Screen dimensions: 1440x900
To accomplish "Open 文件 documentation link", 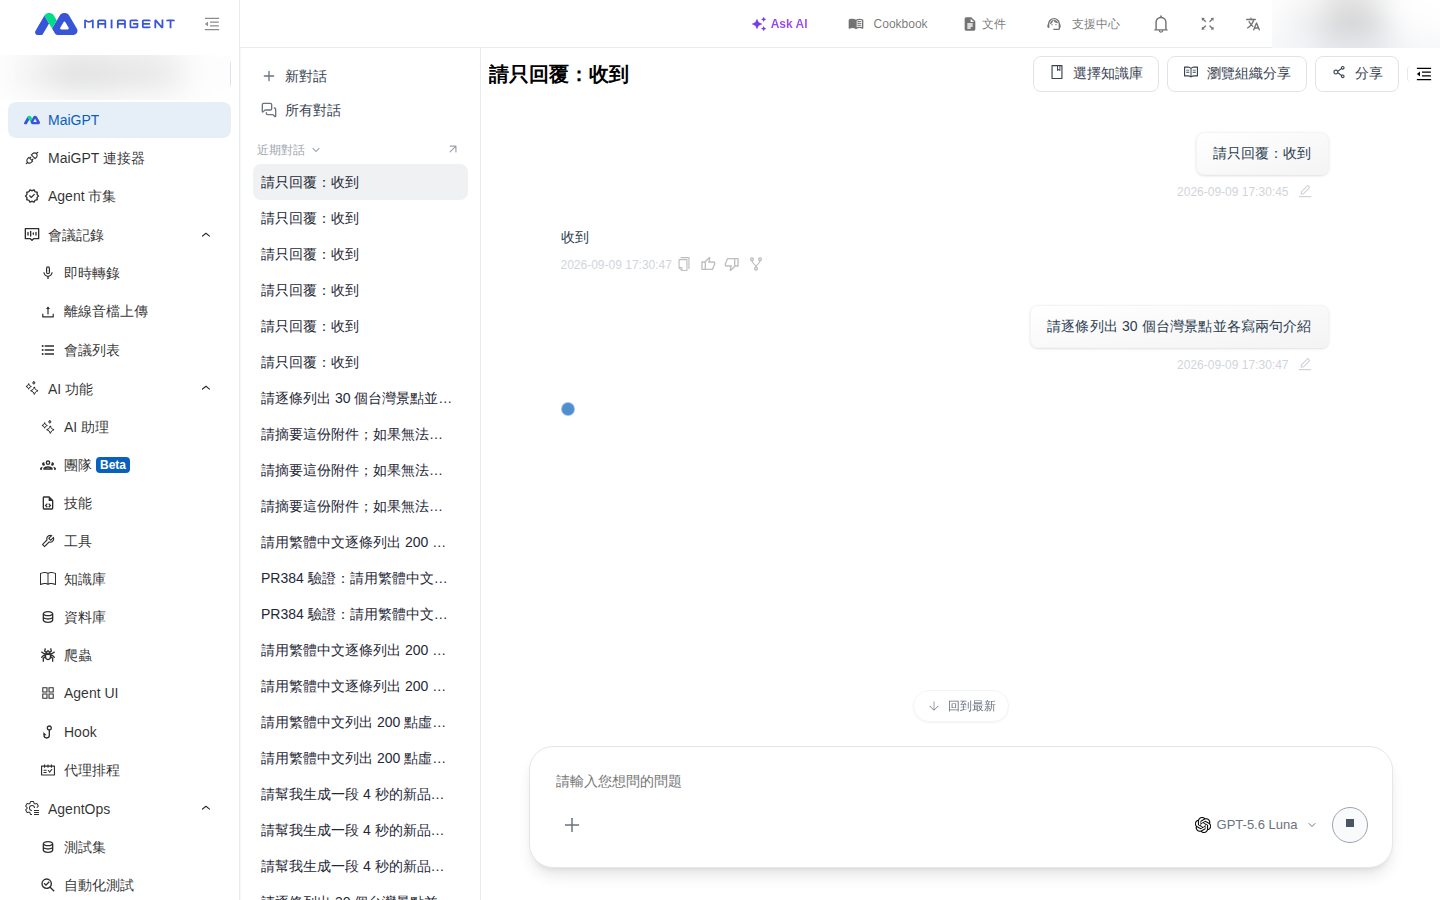I will pyautogui.click(x=985, y=24).
